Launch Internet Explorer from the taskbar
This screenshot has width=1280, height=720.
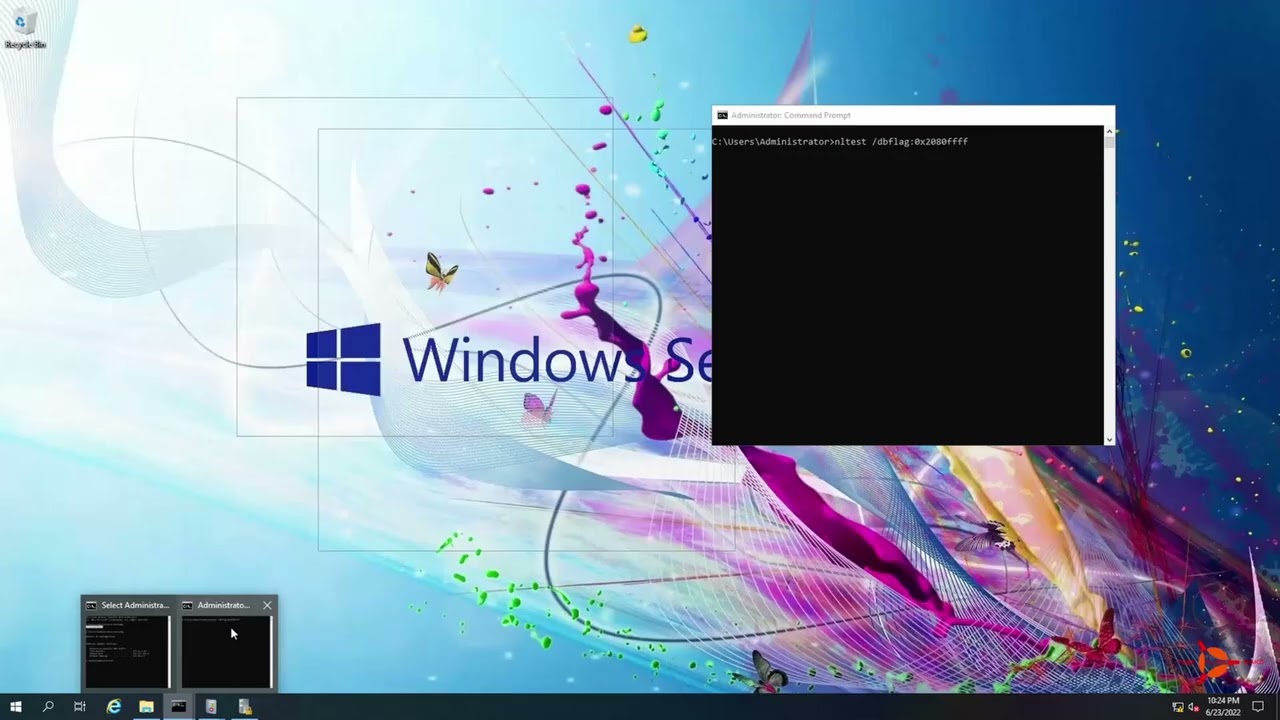point(113,706)
